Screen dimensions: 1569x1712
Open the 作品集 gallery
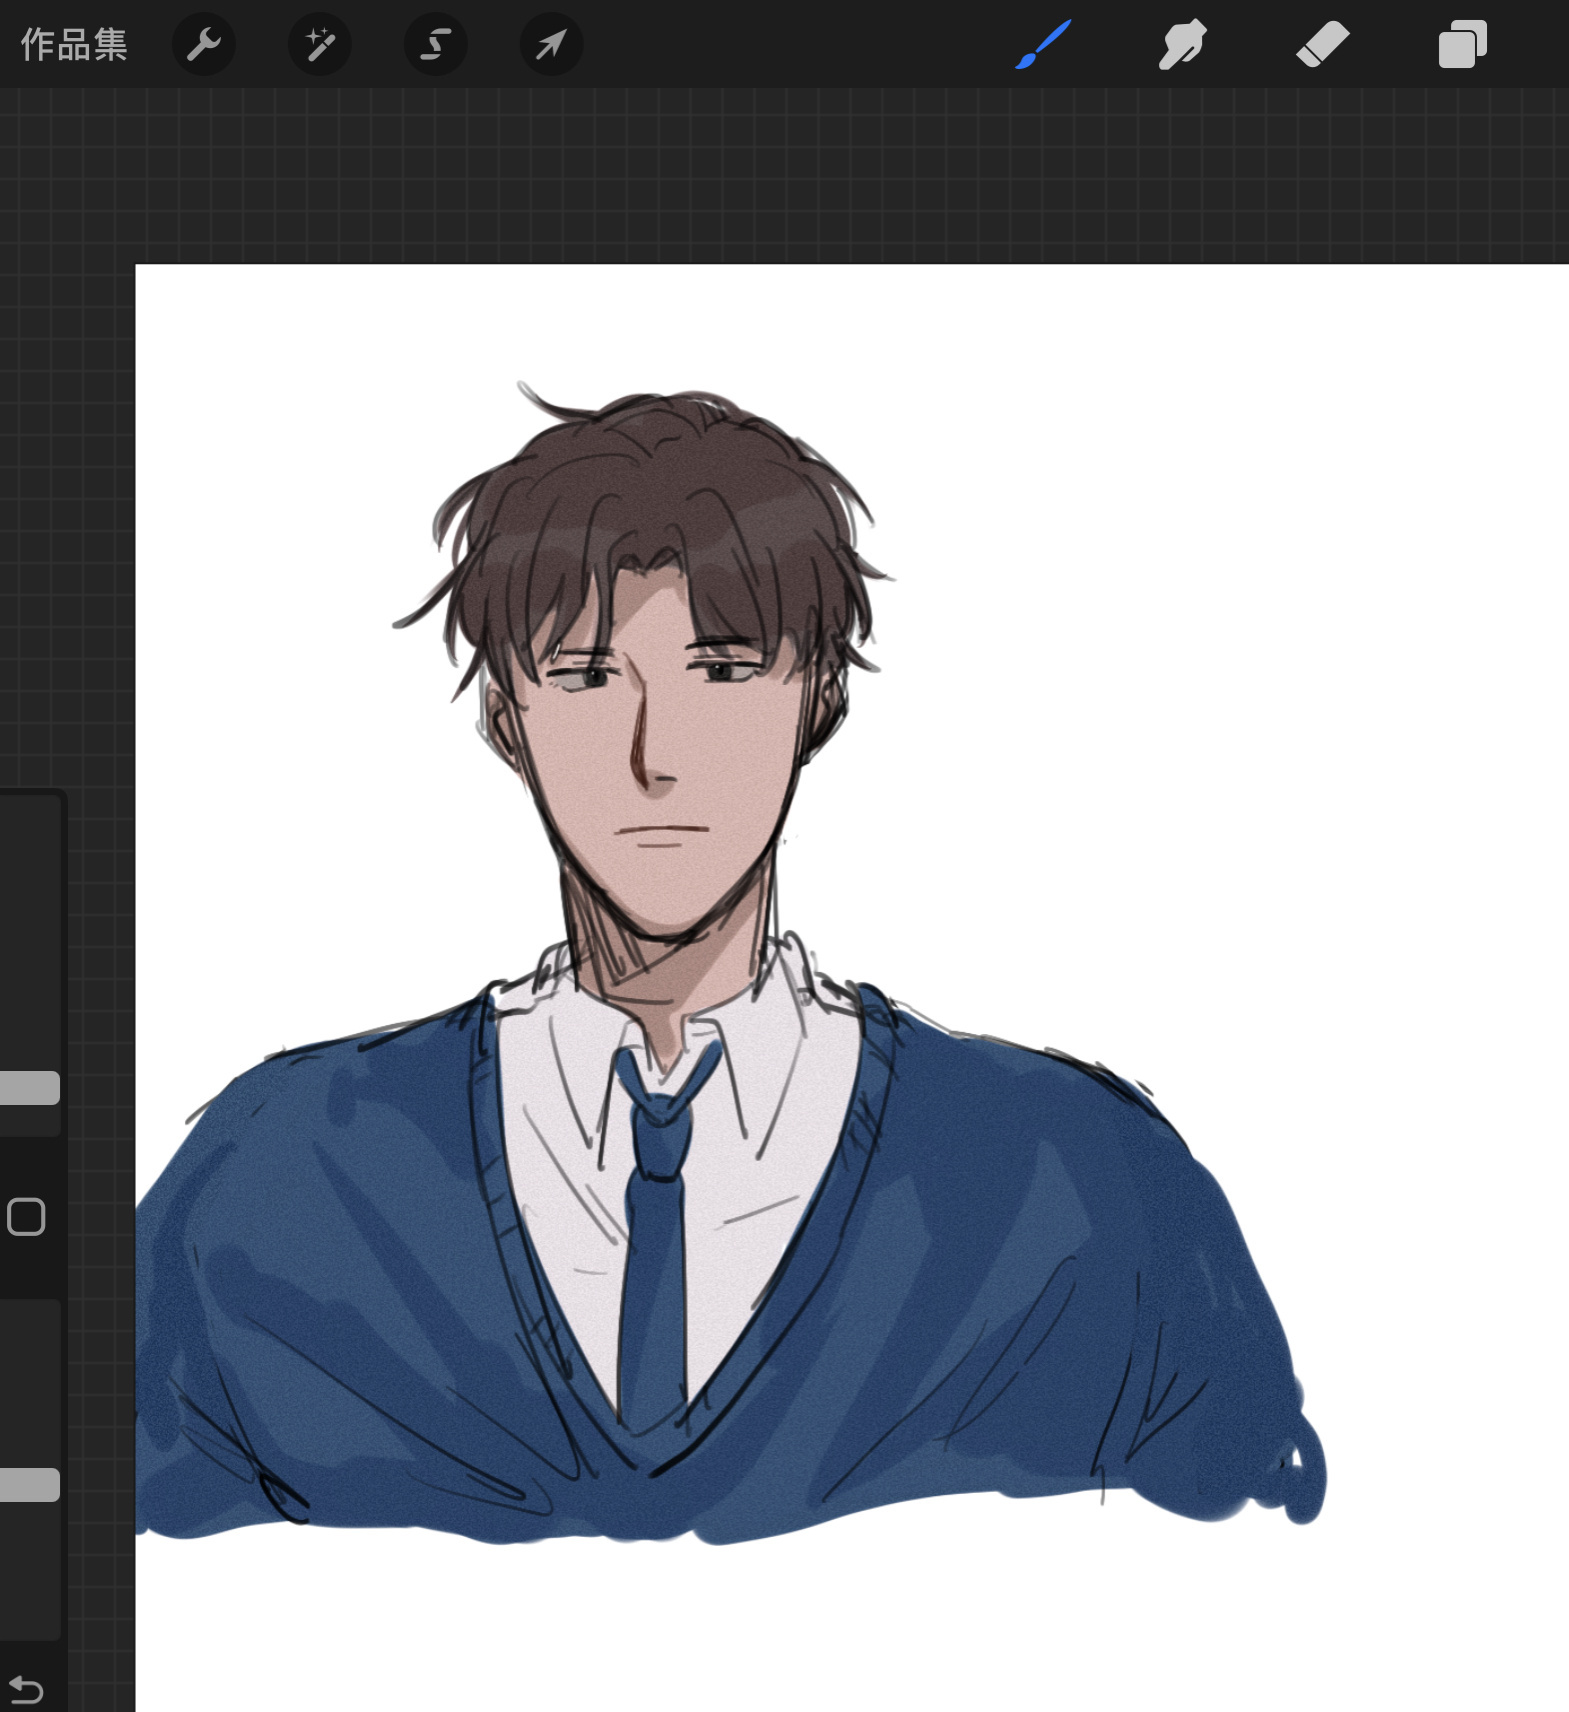coord(74,45)
